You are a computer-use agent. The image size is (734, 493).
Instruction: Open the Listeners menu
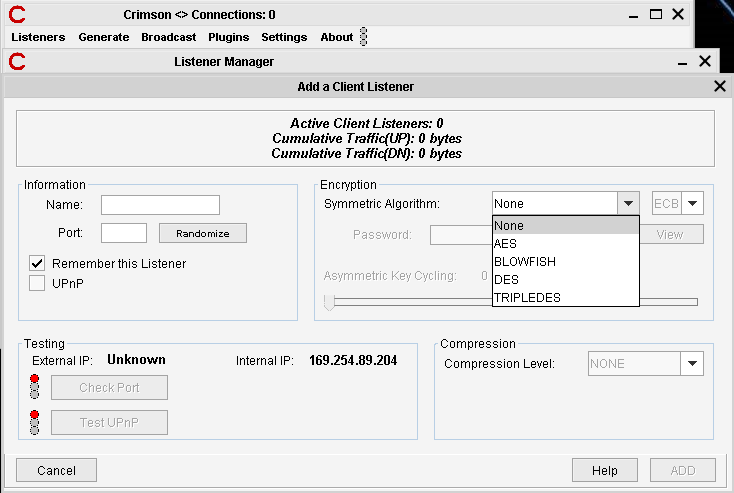click(x=38, y=37)
